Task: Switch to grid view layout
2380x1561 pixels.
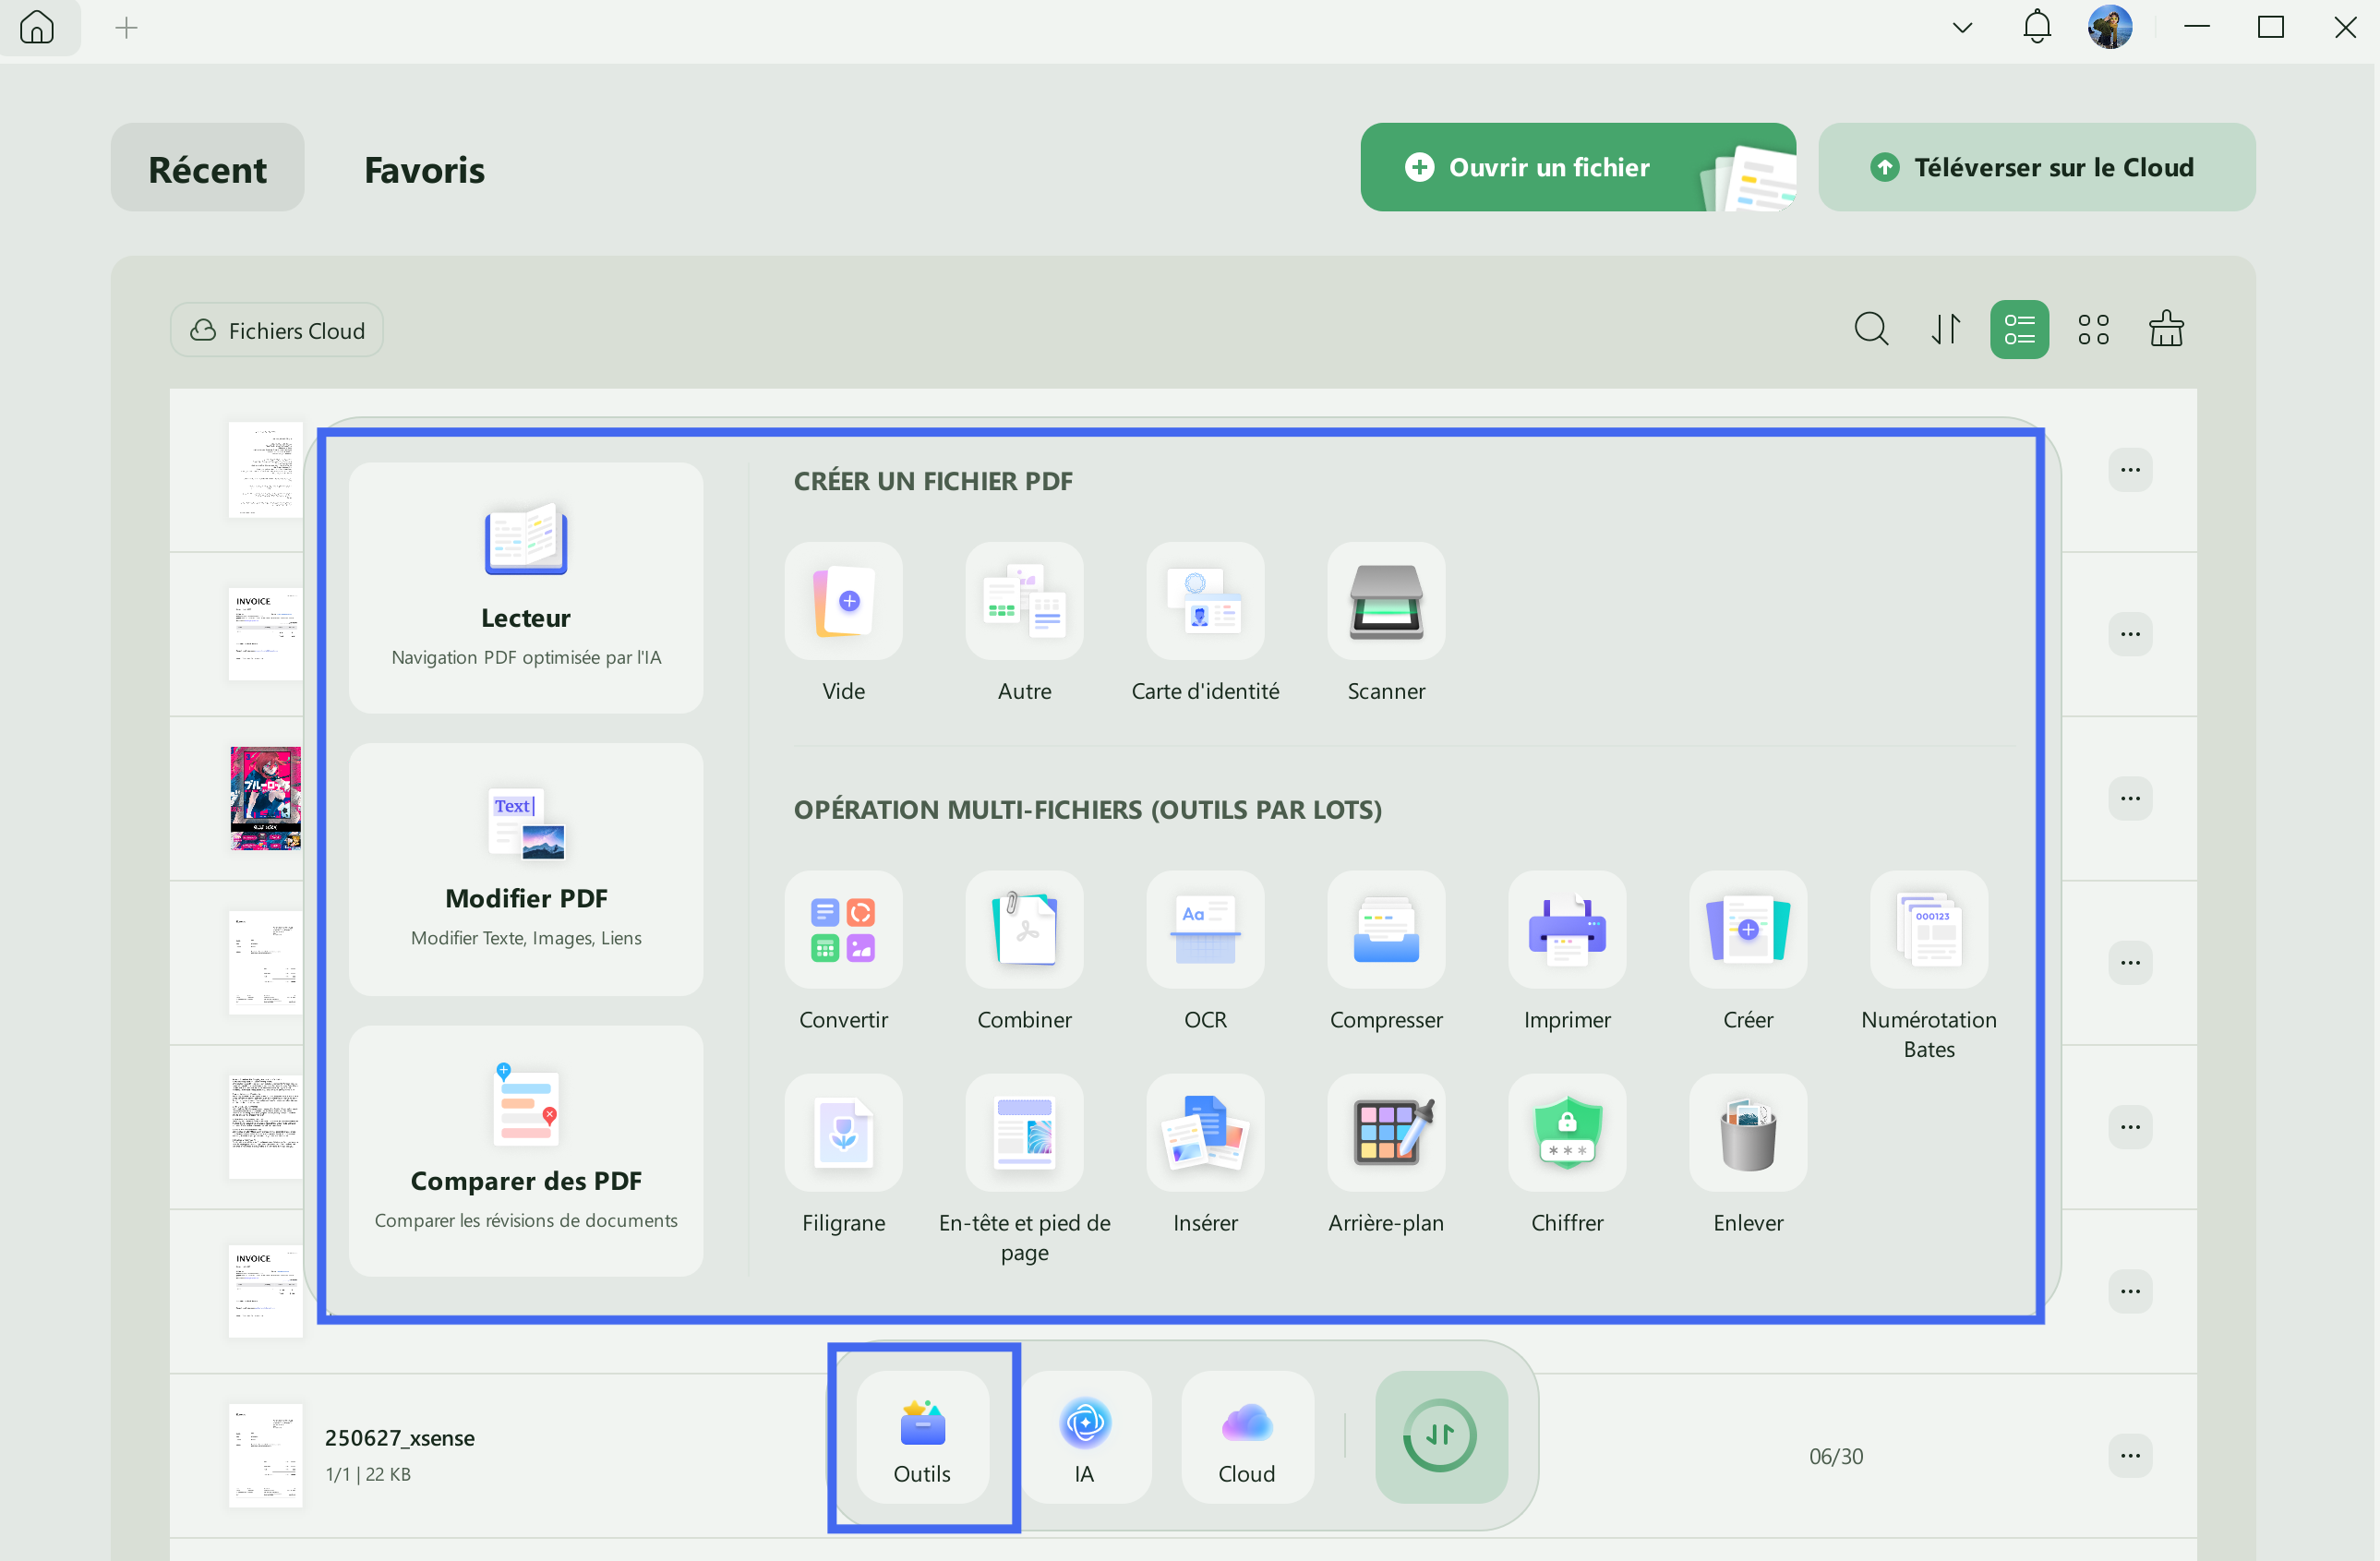Action: click(x=2092, y=330)
